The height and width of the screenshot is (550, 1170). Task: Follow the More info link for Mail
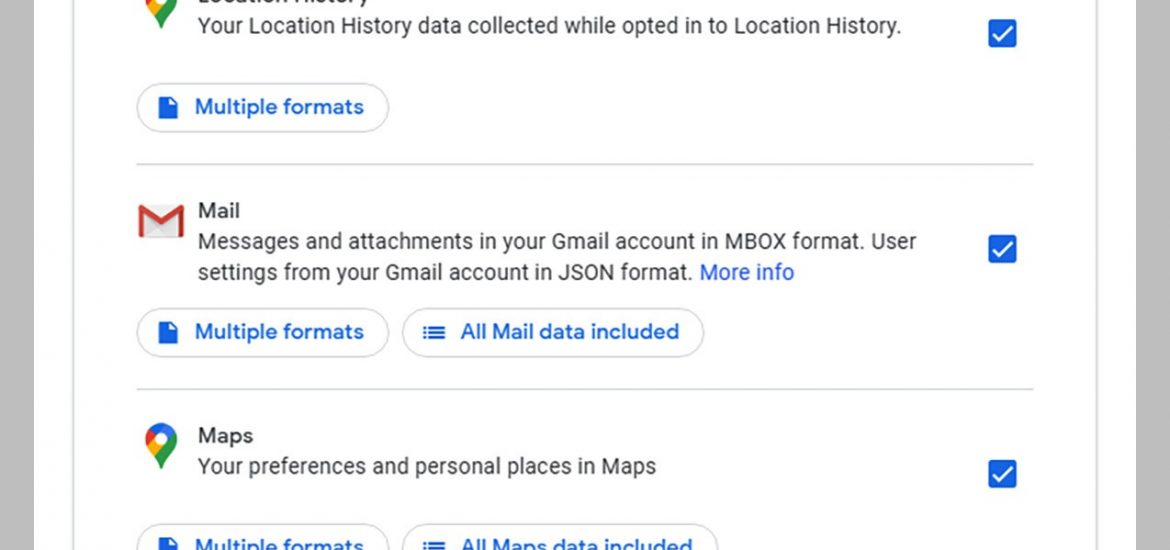click(747, 272)
